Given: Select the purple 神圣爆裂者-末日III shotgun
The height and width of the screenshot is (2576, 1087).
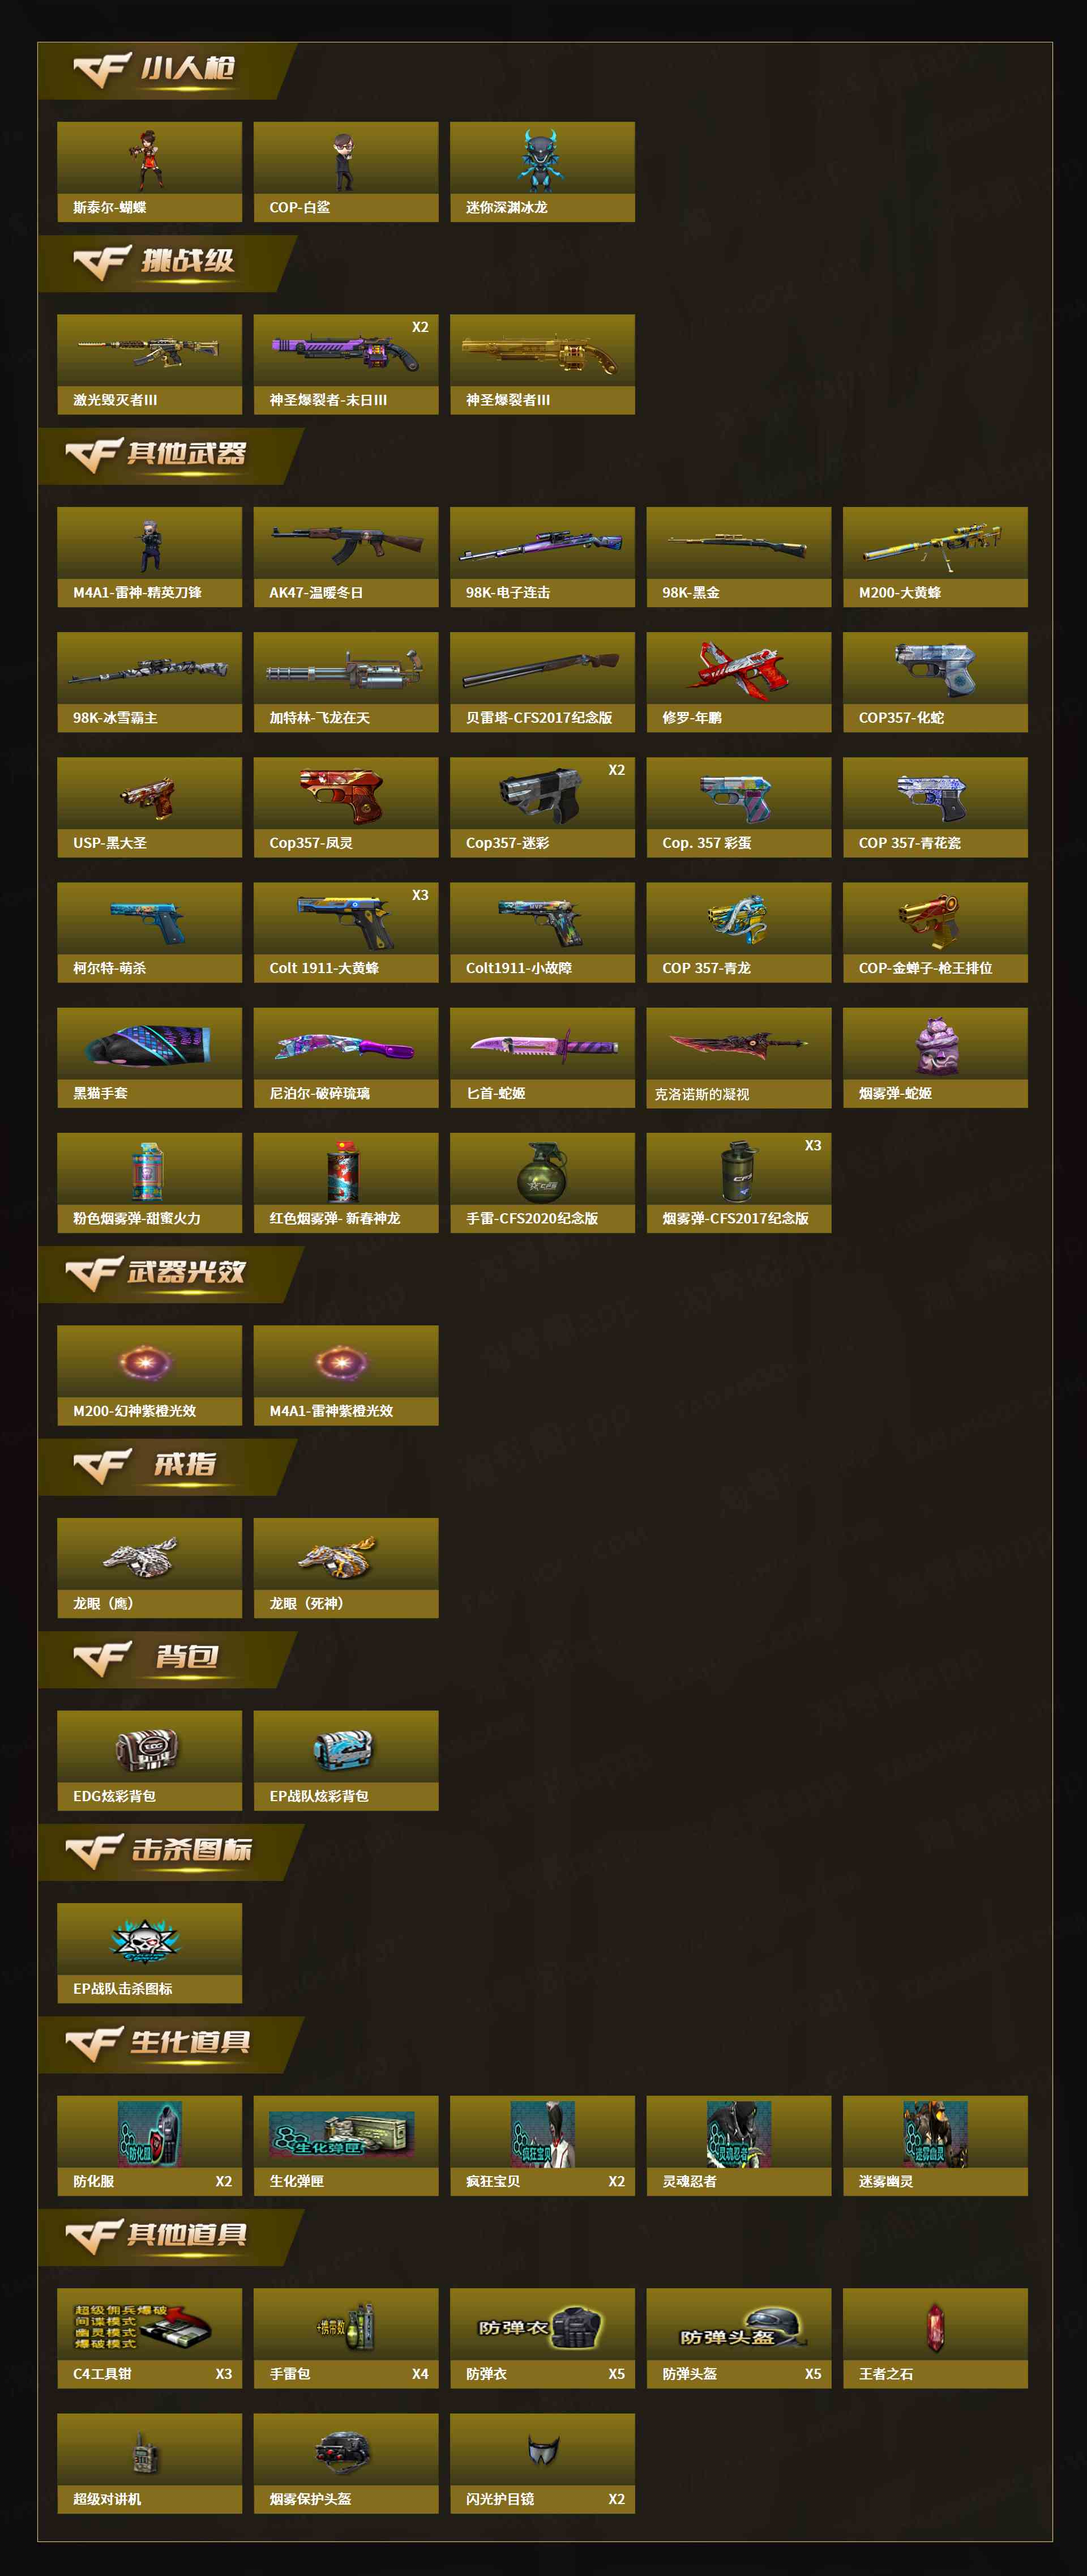Looking at the screenshot, I should pyautogui.click(x=346, y=364).
